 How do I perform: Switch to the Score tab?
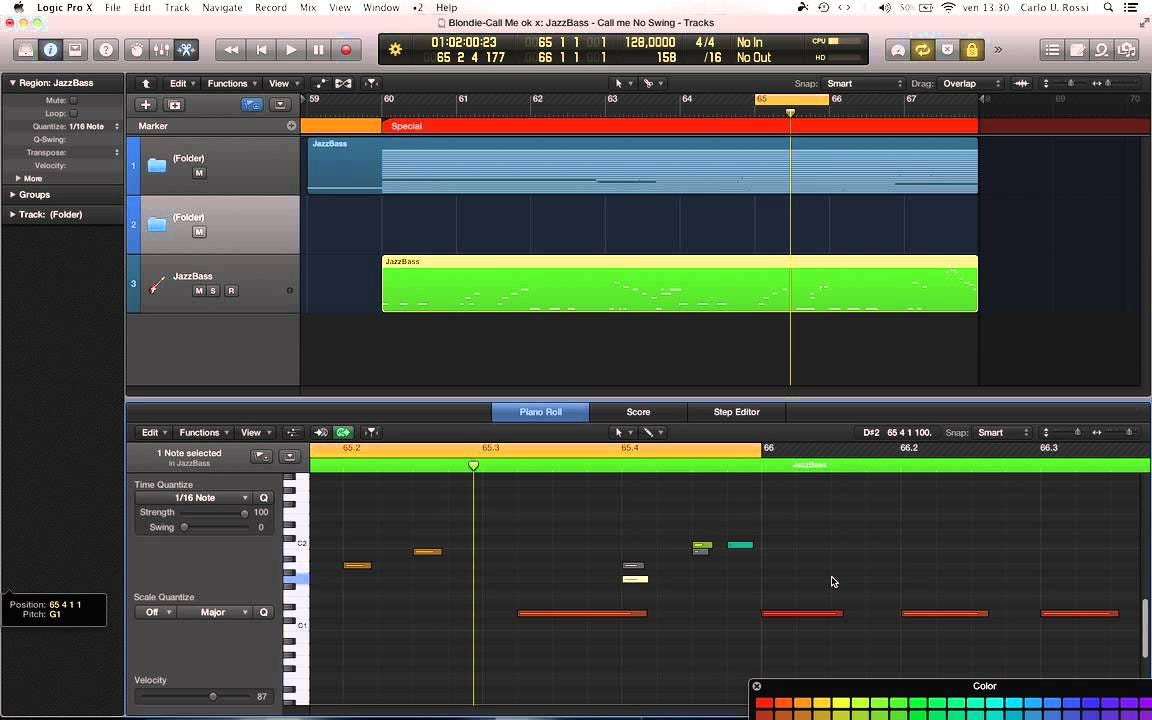point(638,412)
